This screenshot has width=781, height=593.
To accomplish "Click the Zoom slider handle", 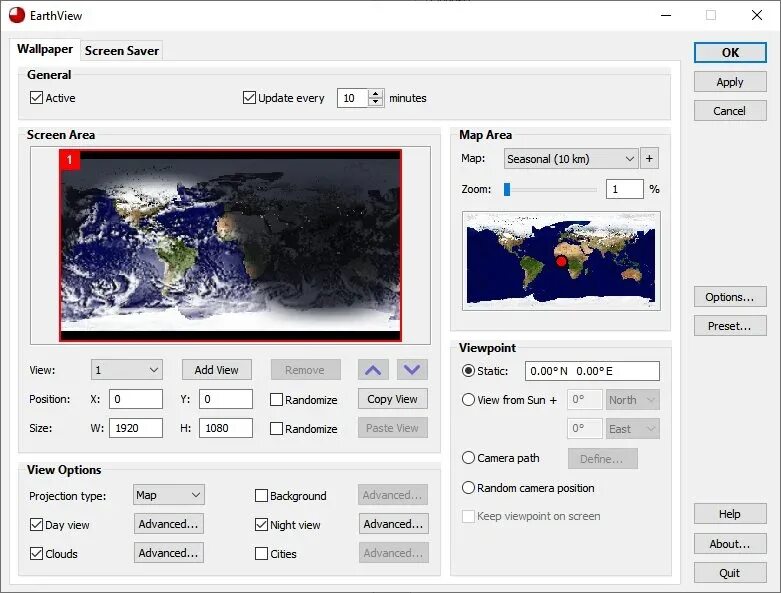I will pos(507,189).
